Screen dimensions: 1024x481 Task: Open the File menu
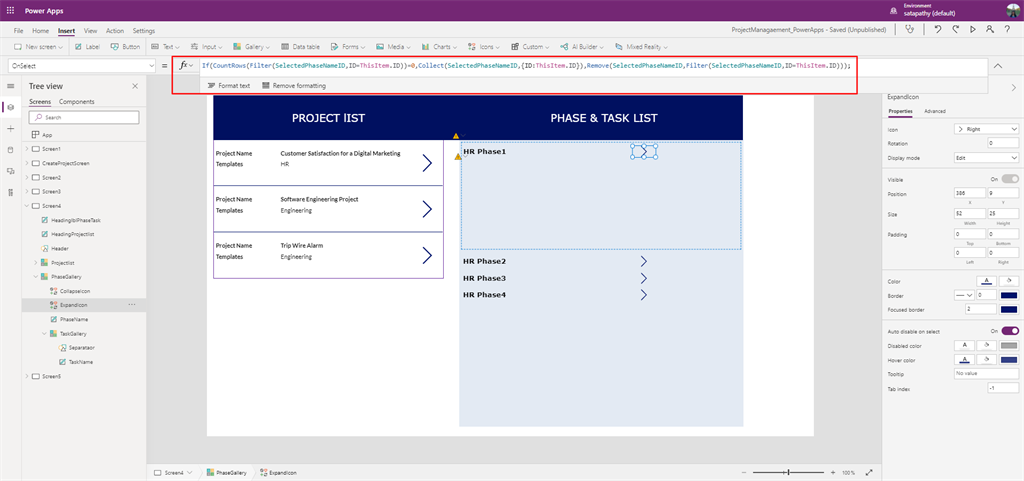coord(18,31)
